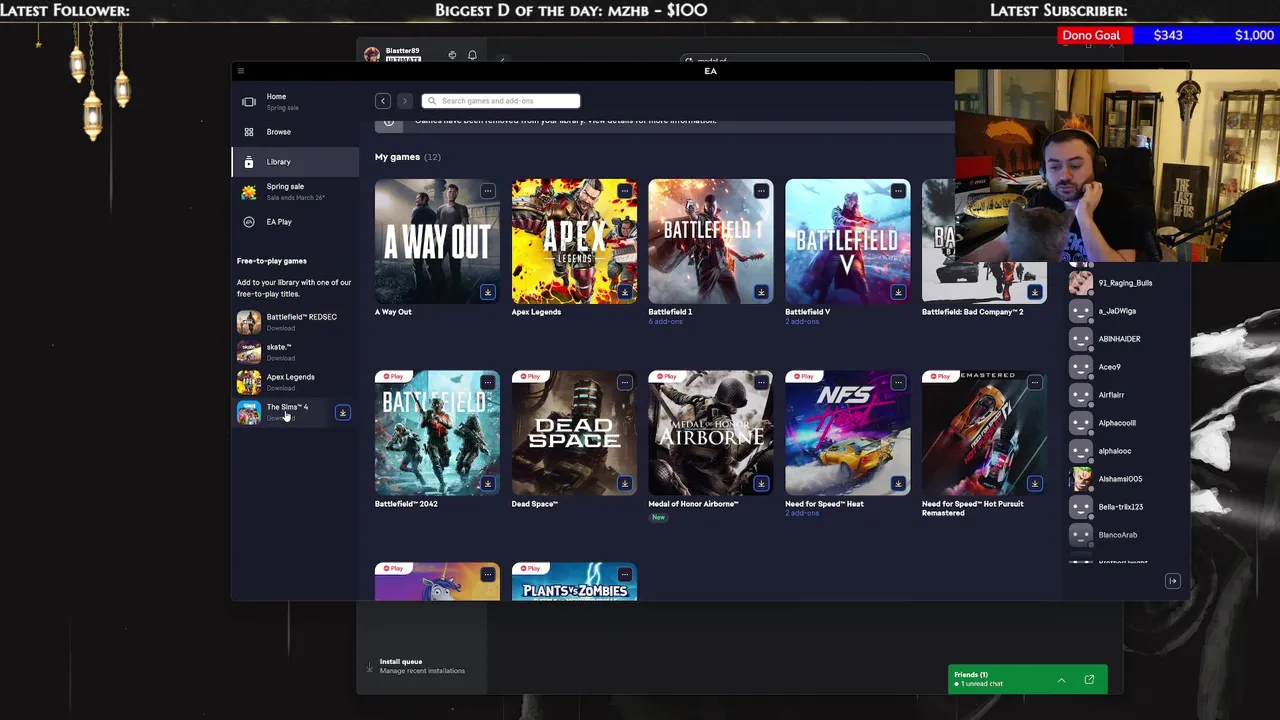Download Battlefield: Bad Company 2 using its tile icon
Image resolution: width=1280 pixels, height=720 pixels.
[x=1035, y=292]
